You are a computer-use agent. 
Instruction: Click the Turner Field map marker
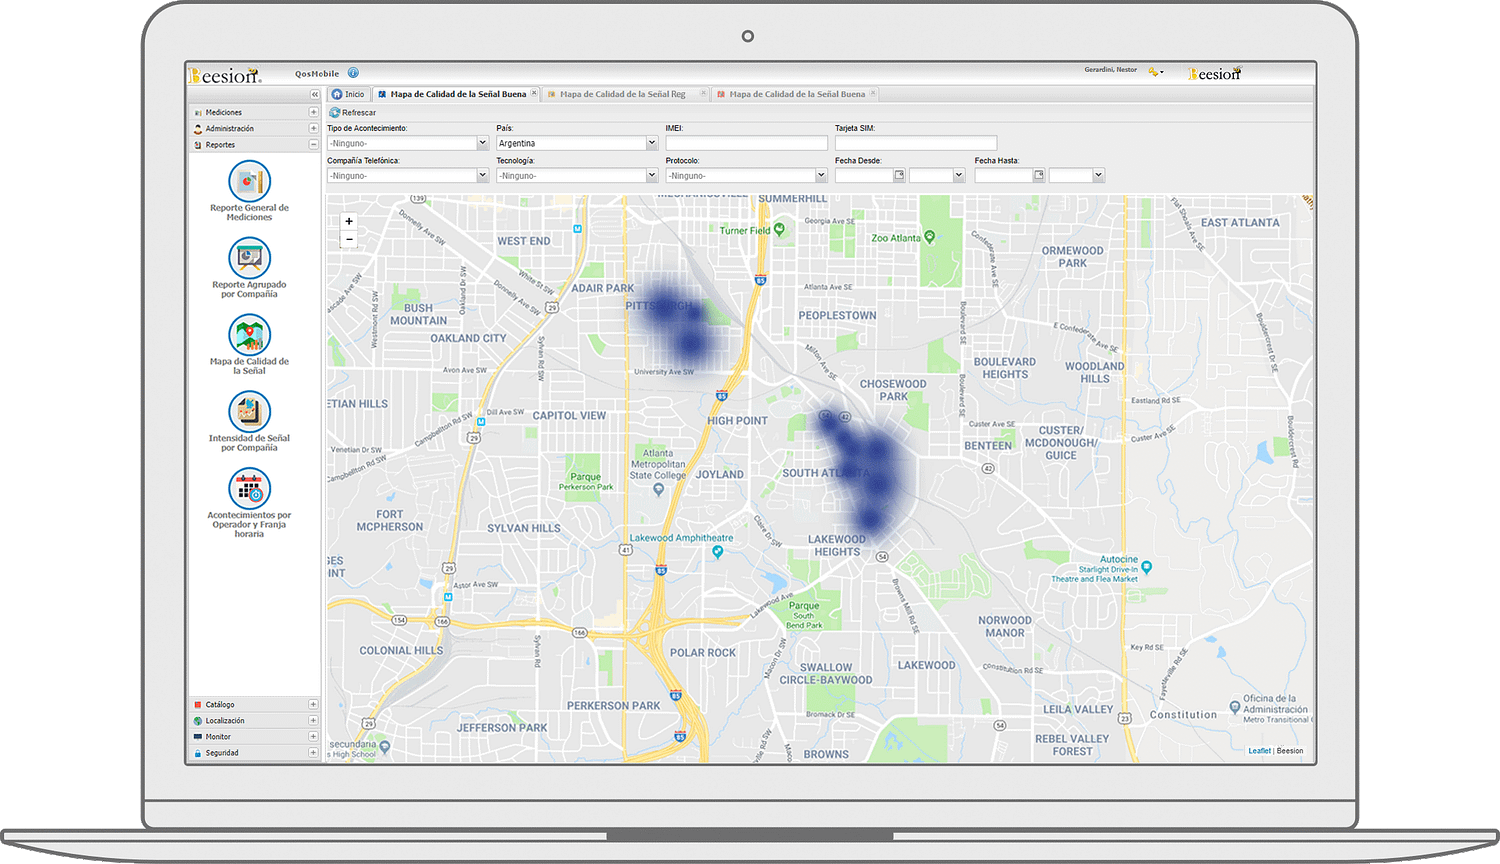pyautogui.click(x=779, y=229)
